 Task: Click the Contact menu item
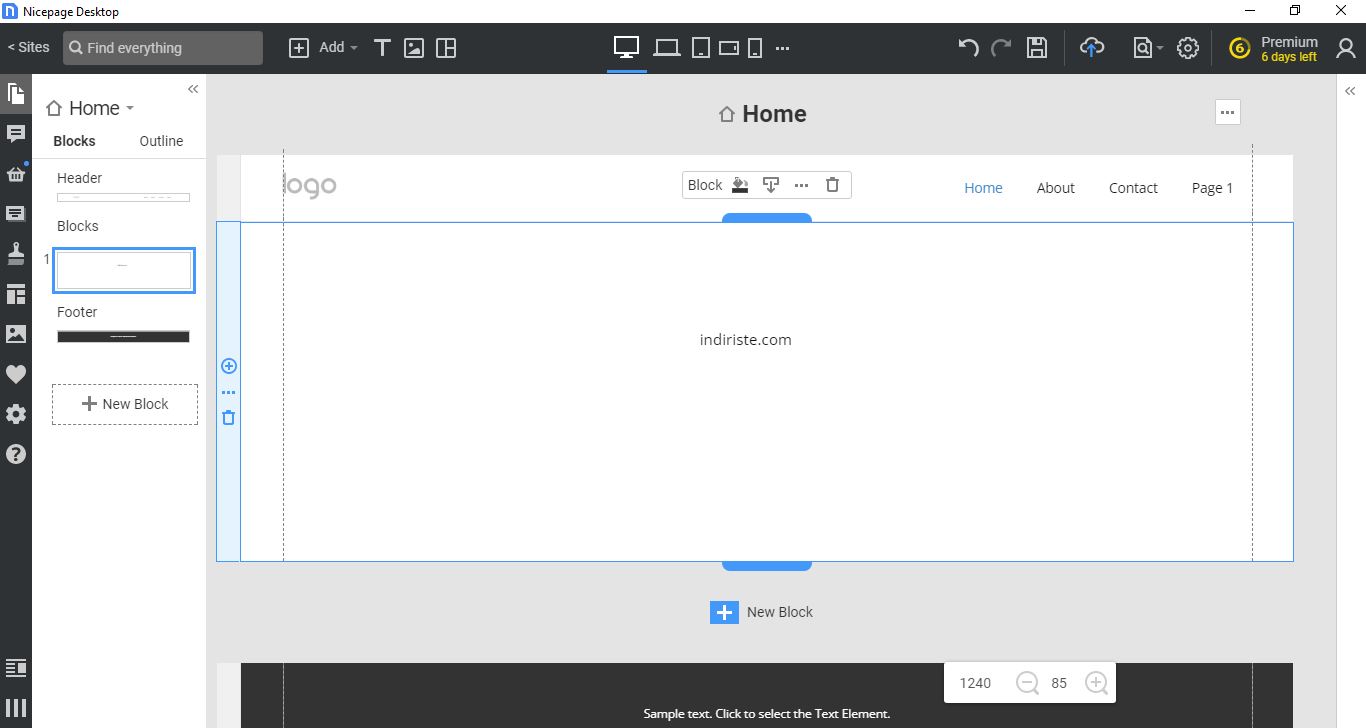point(1133,188)
